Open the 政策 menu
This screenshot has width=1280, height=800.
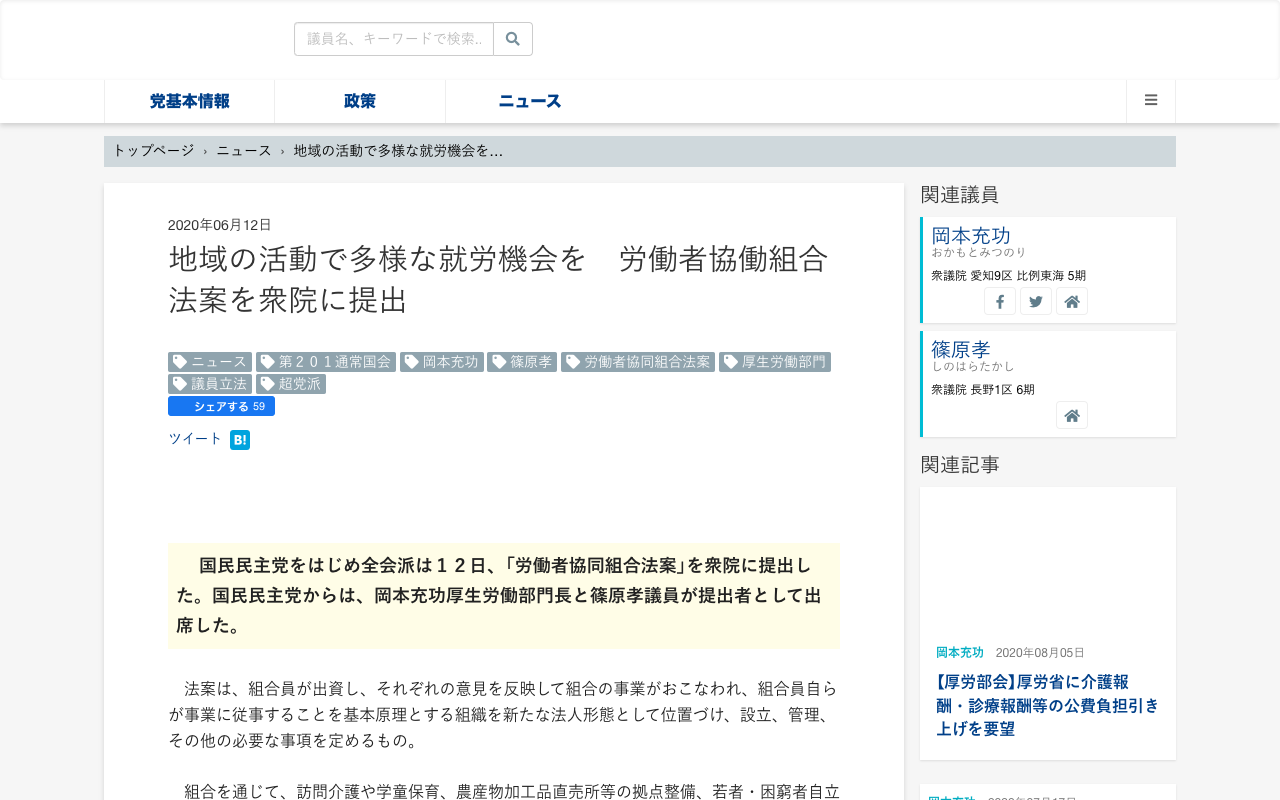point(360,101)
